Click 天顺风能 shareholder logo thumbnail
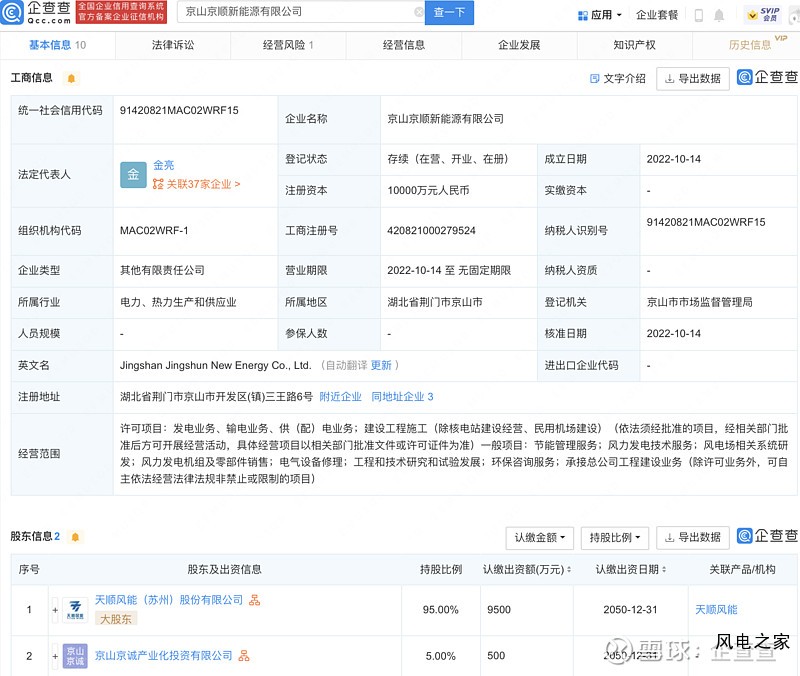 coord(75,610)
